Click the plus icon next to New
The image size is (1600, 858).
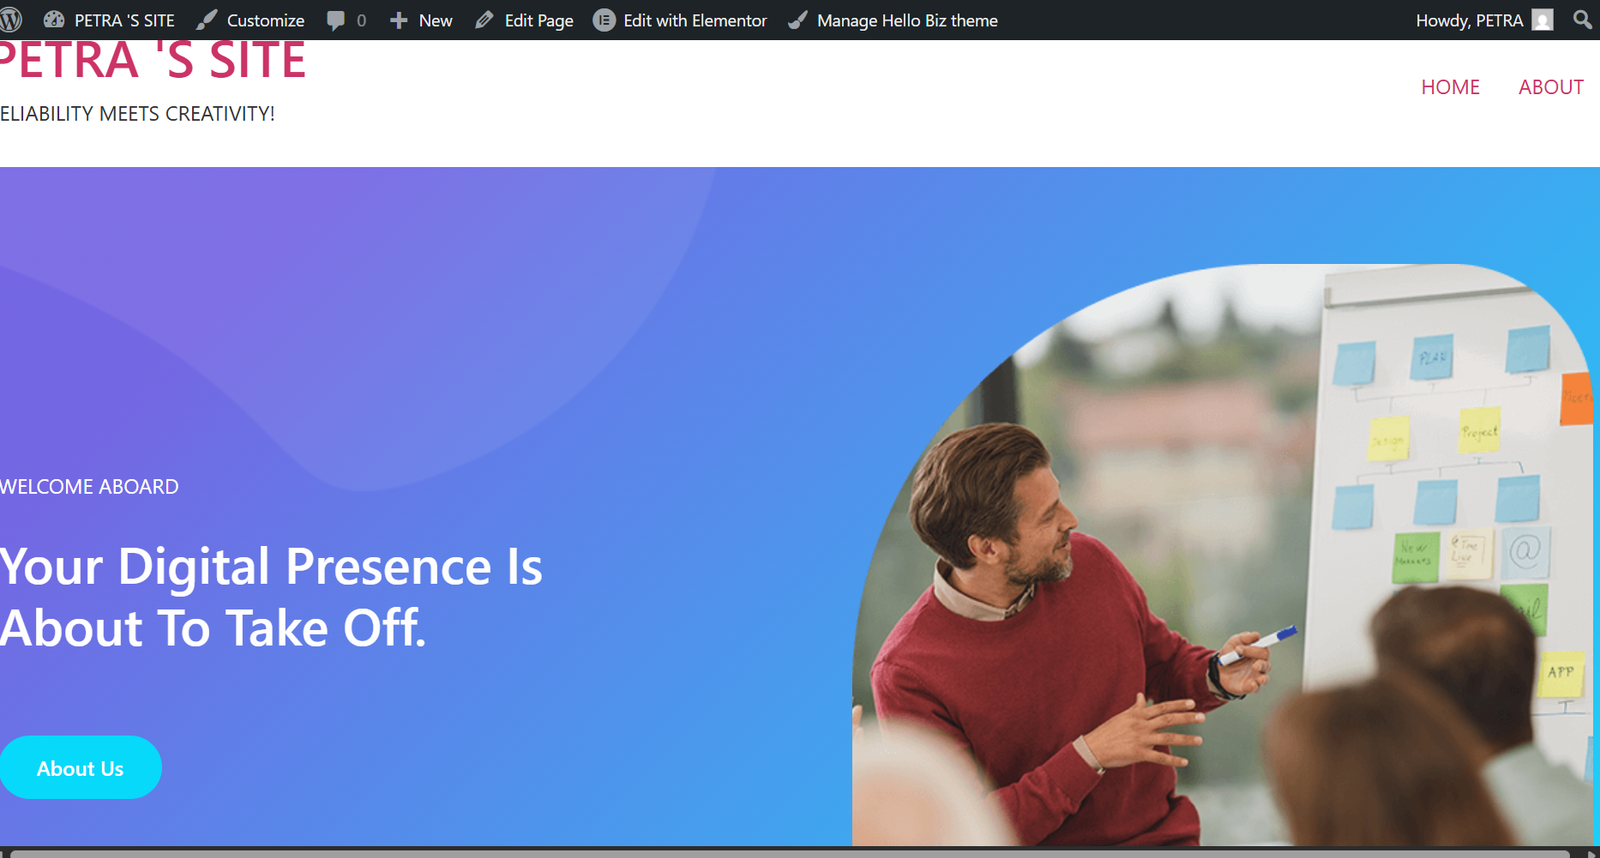coord(398,20)
